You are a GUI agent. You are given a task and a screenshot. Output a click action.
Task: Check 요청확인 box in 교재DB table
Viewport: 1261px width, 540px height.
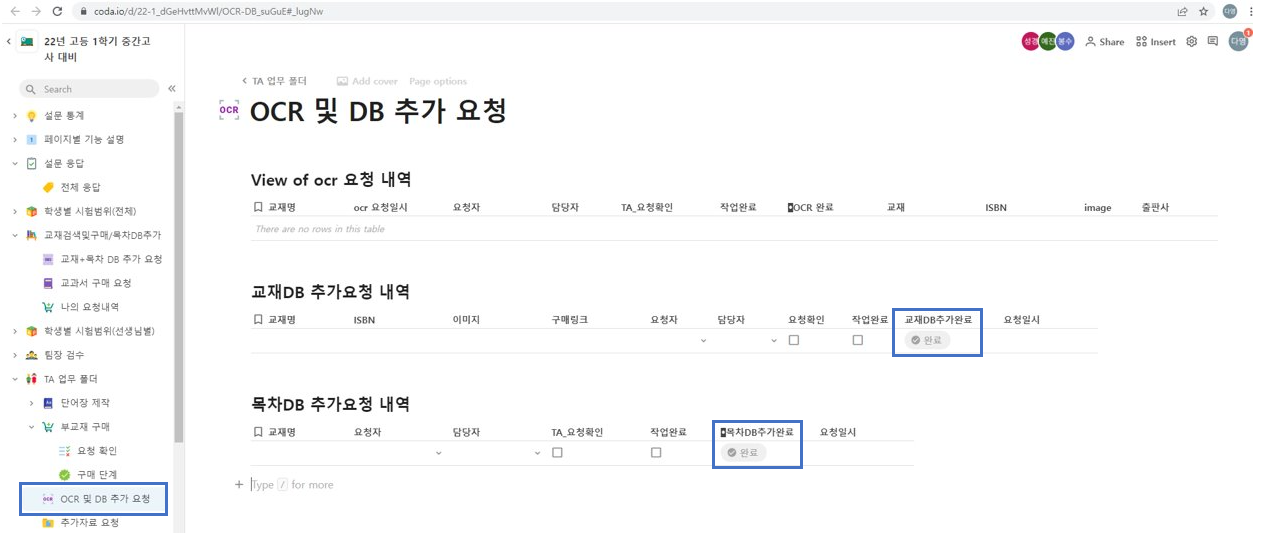793,340
